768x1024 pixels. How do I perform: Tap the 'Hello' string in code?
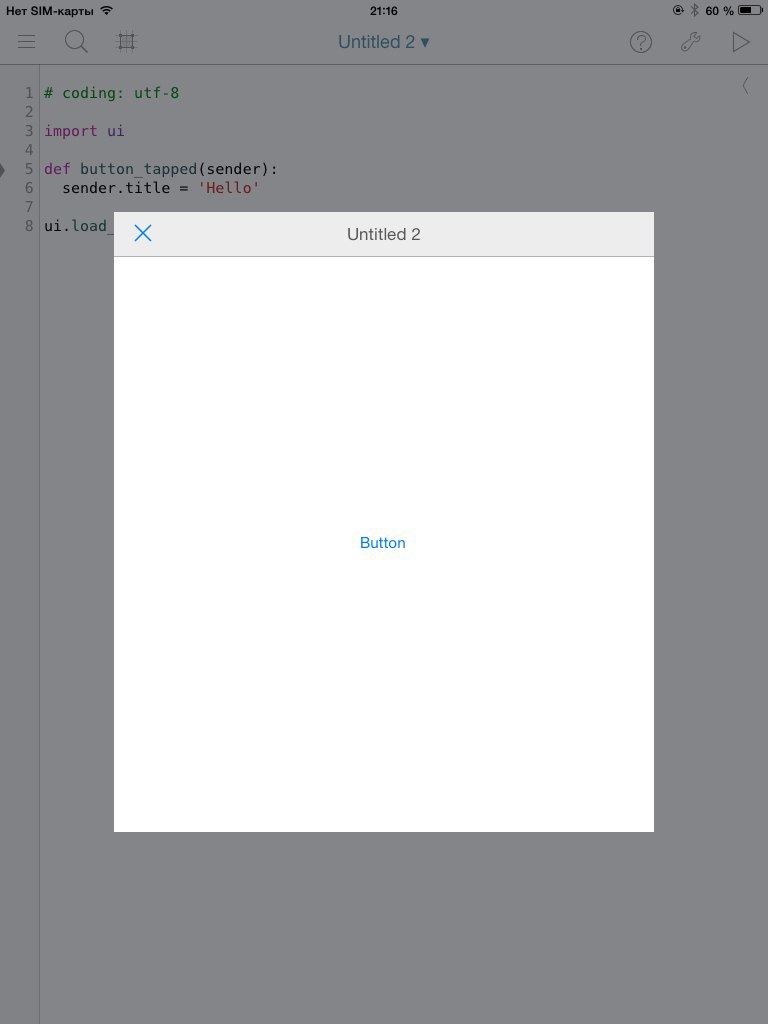(229, 188)
